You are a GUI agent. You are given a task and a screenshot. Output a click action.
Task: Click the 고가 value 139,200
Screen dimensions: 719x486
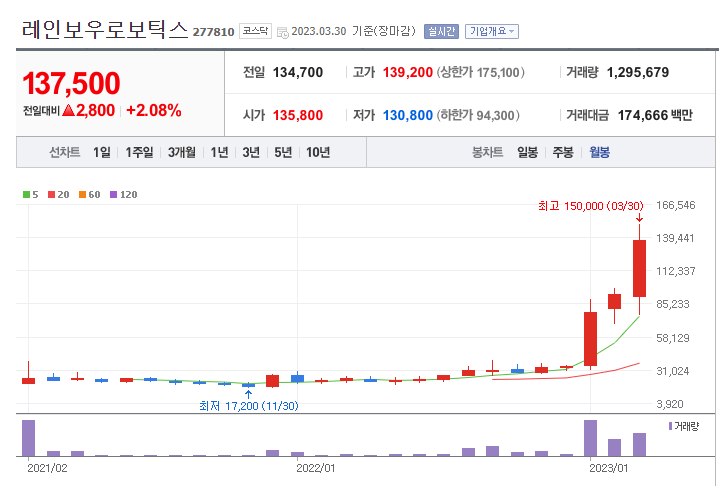(x=408, y=72)
